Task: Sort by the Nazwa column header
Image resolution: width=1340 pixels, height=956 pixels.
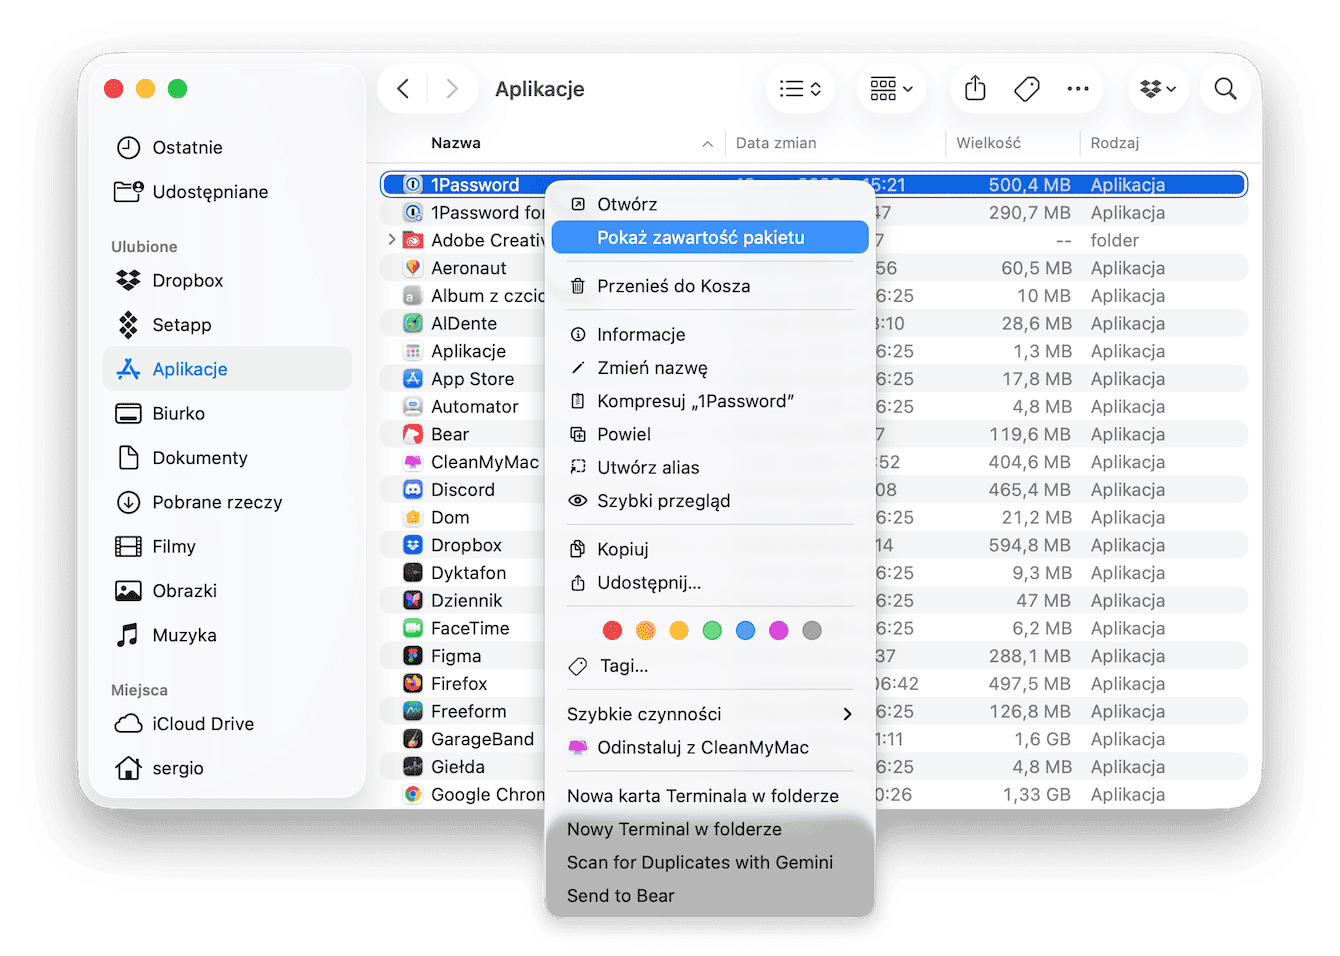Action: click(456, 143)
